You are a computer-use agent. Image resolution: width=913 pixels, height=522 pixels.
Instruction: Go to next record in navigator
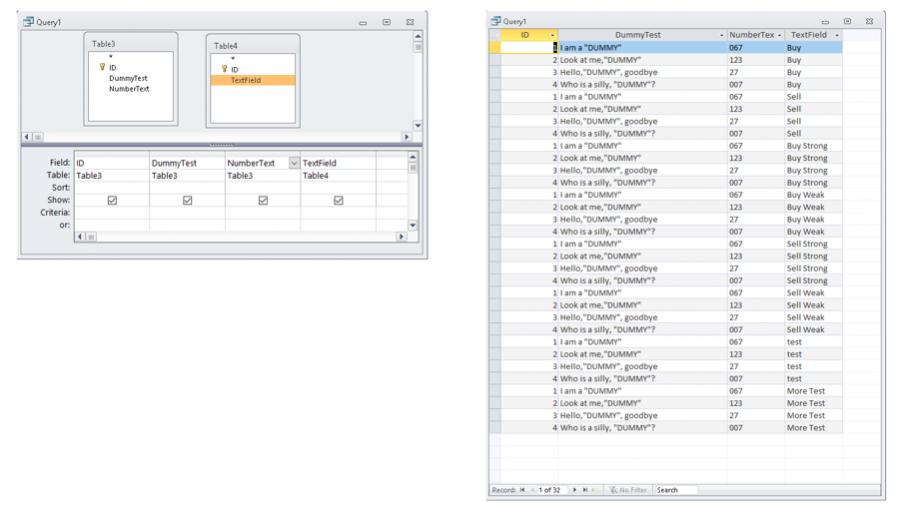(x=574, y=490)
